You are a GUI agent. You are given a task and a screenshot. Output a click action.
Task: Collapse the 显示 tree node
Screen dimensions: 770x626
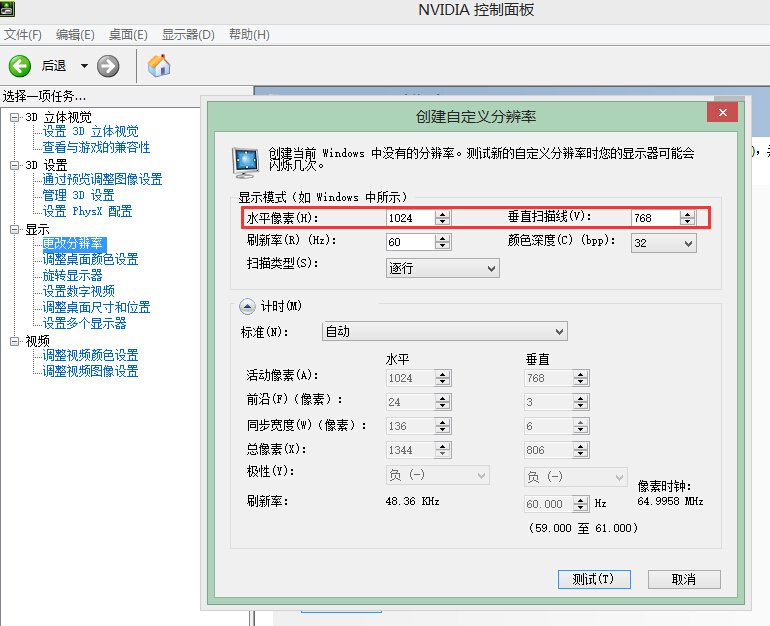(x=15, y=229)
